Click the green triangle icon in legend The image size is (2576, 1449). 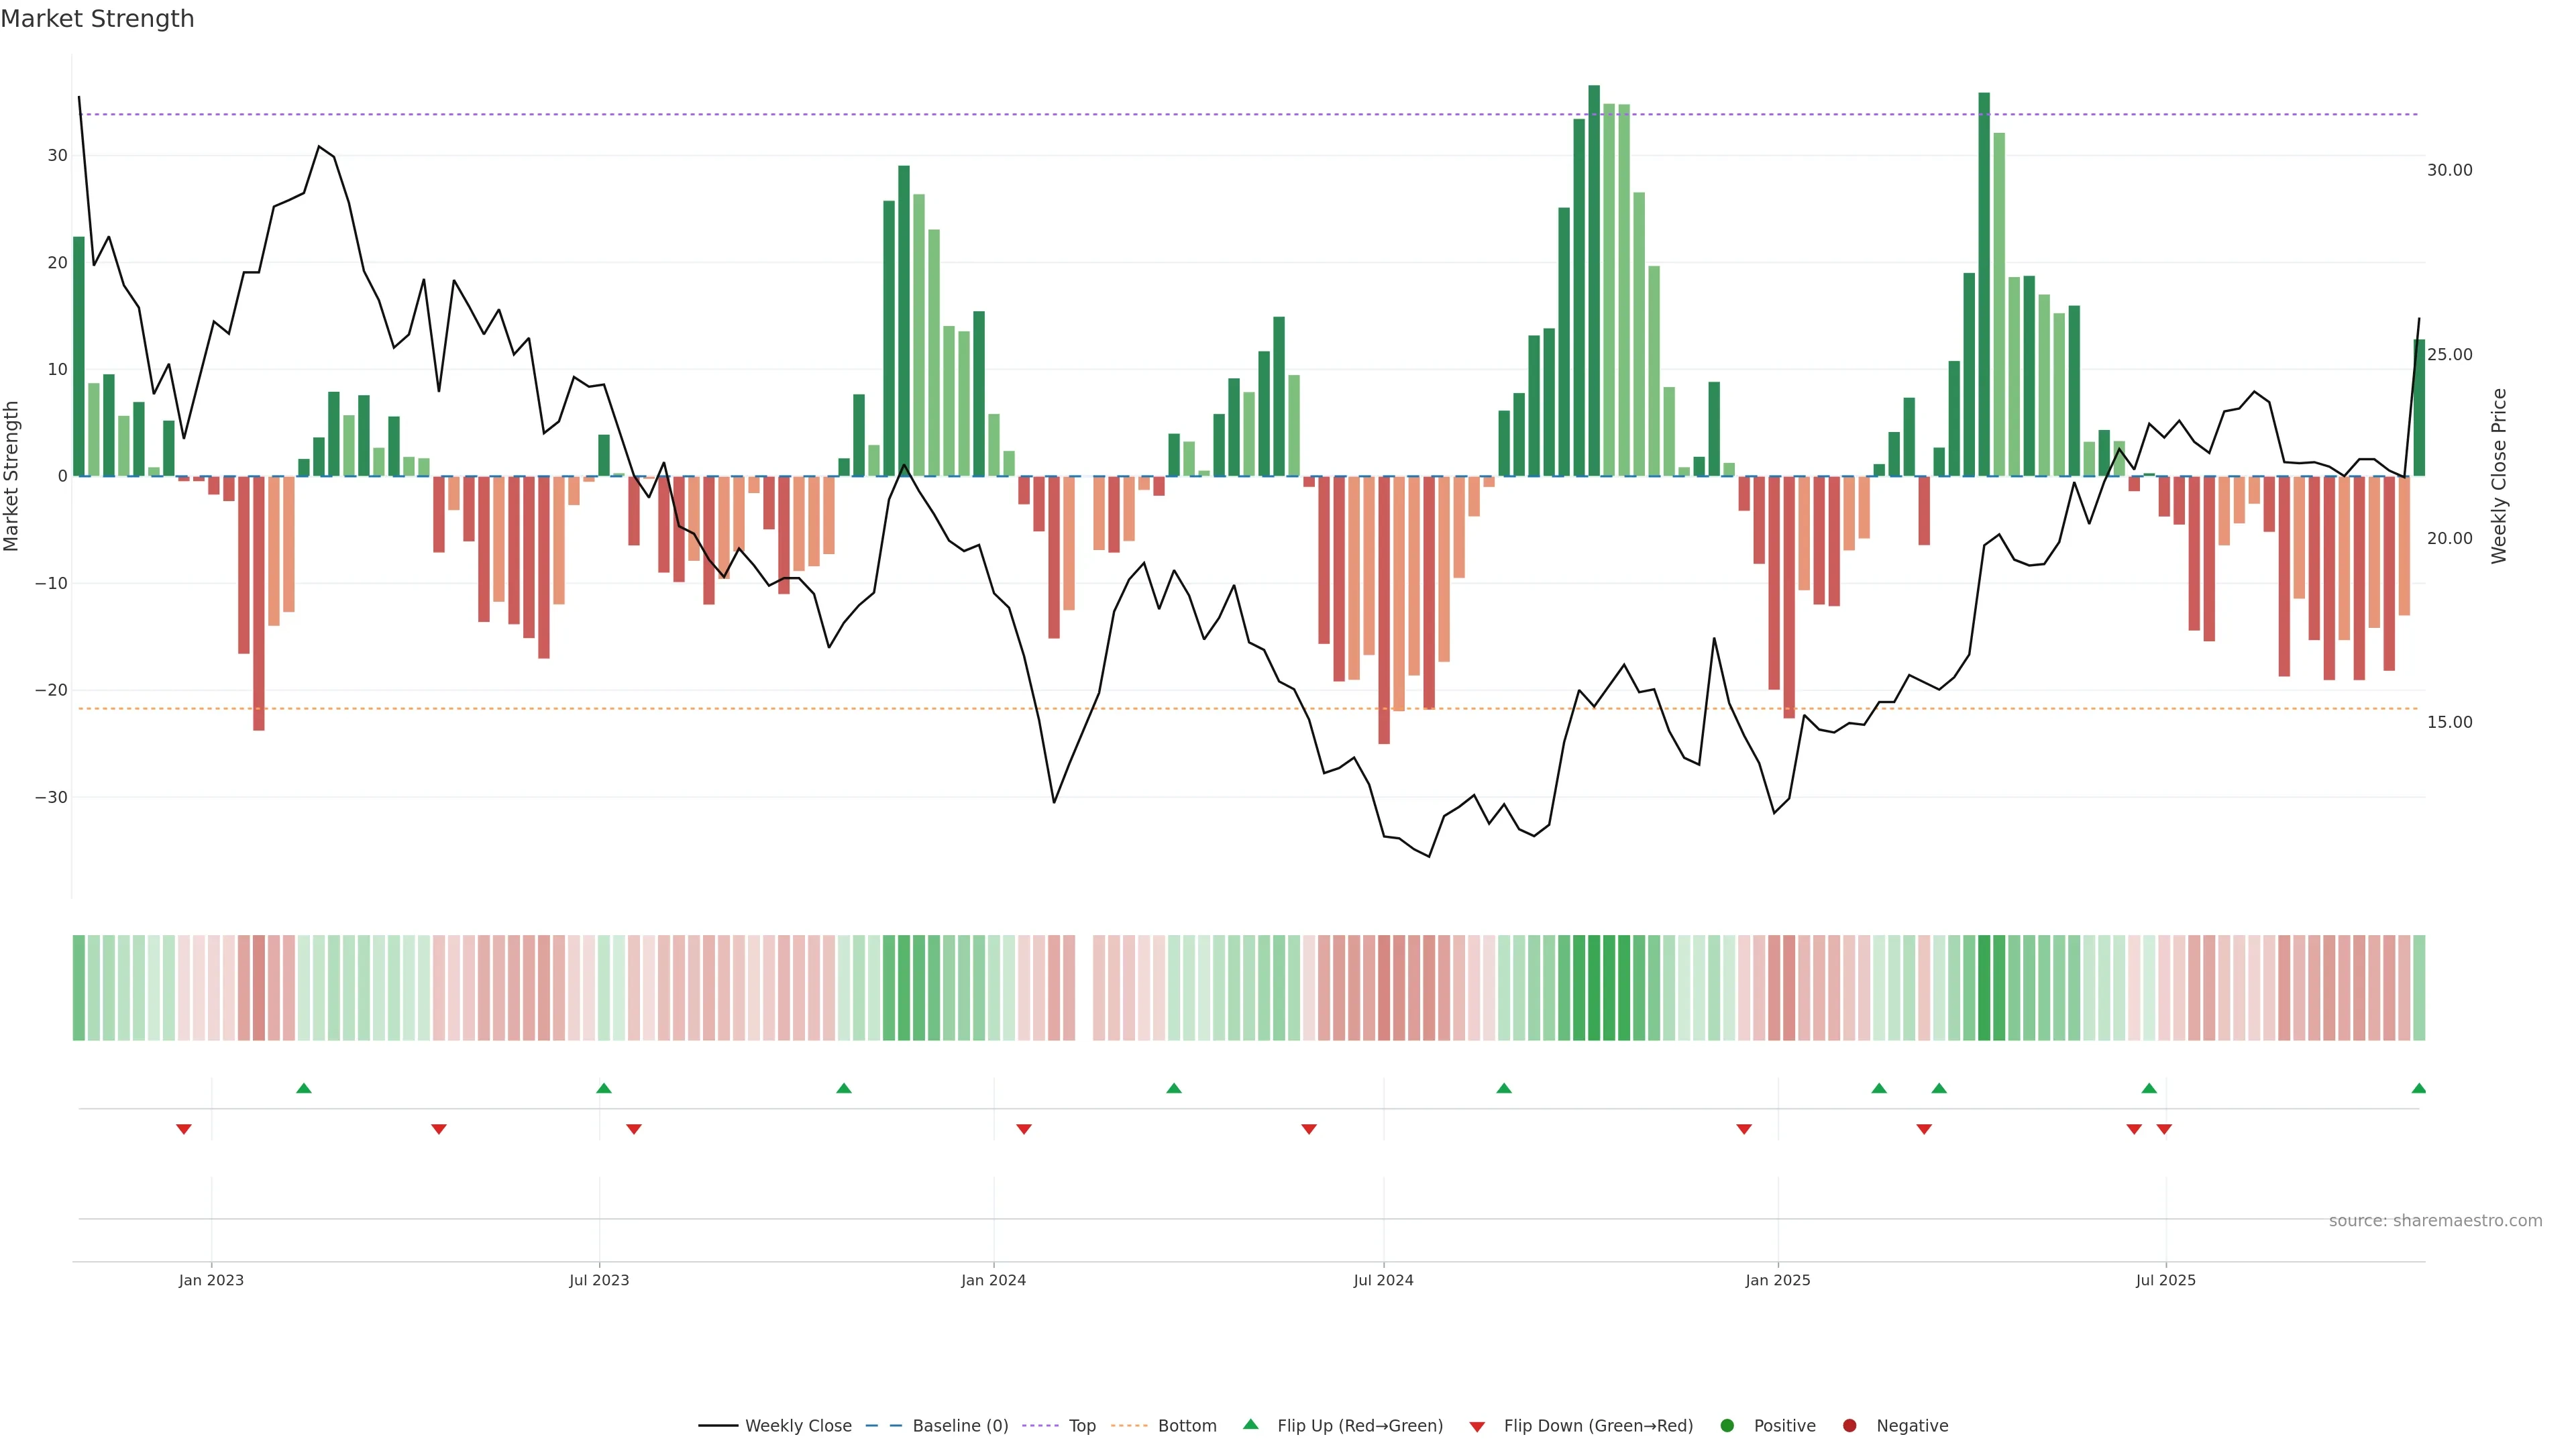point(1250,1424)
